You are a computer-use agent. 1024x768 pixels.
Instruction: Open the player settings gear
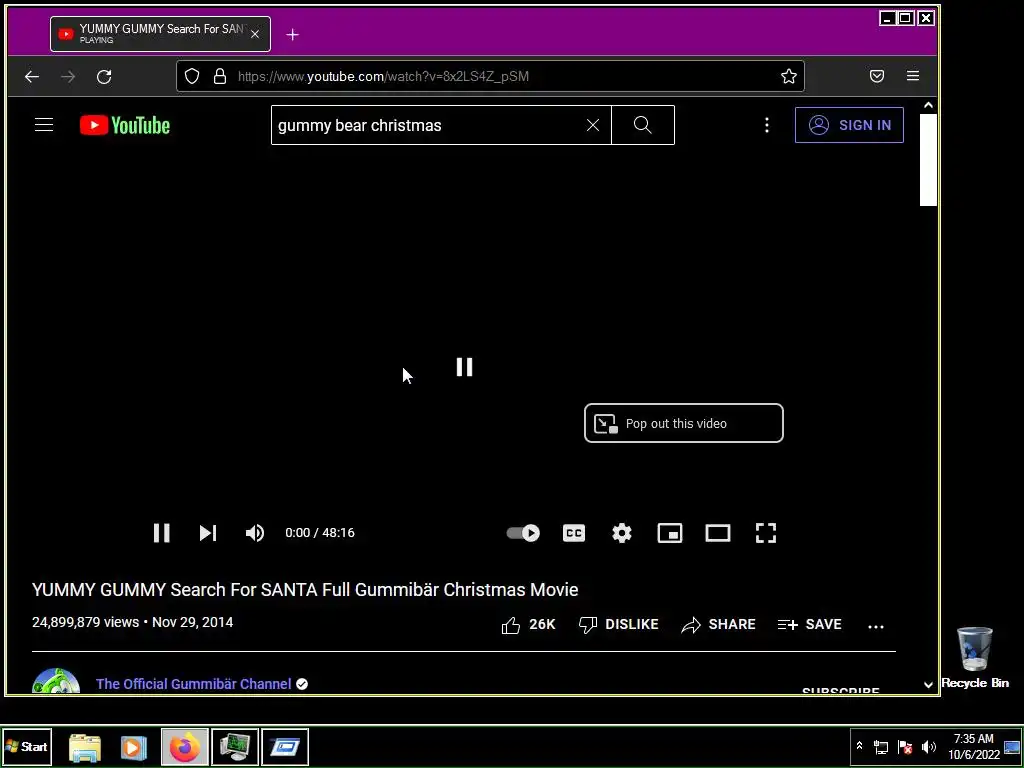(622, 533)
